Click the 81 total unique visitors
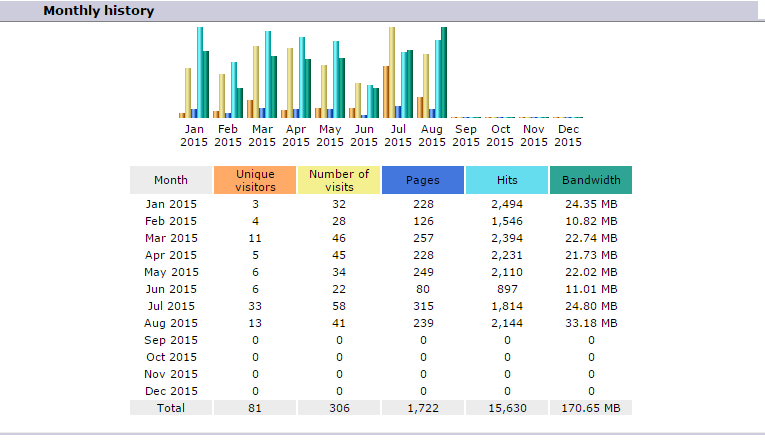This screenshot has width=765, height=445. coord(255,408)
